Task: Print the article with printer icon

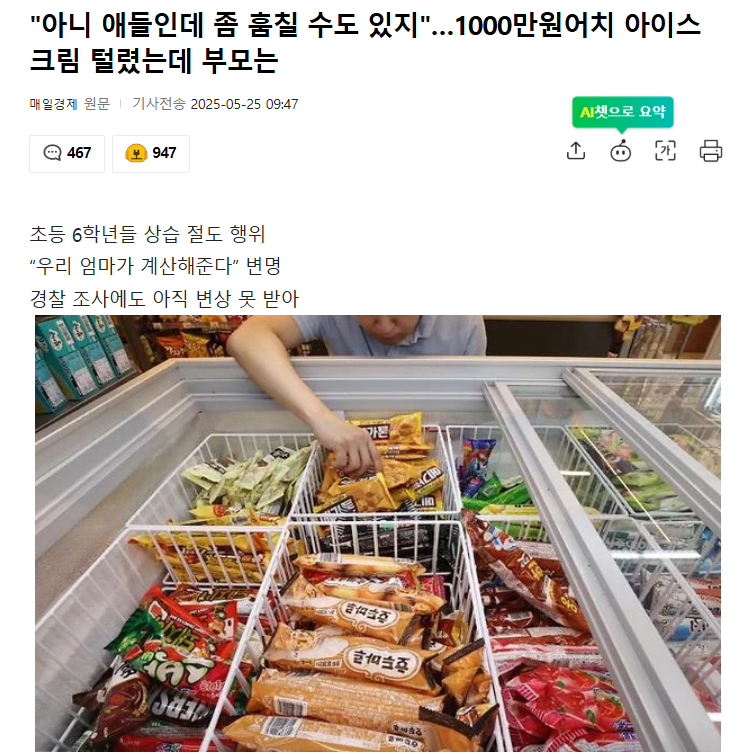Action: coord(710,151)
